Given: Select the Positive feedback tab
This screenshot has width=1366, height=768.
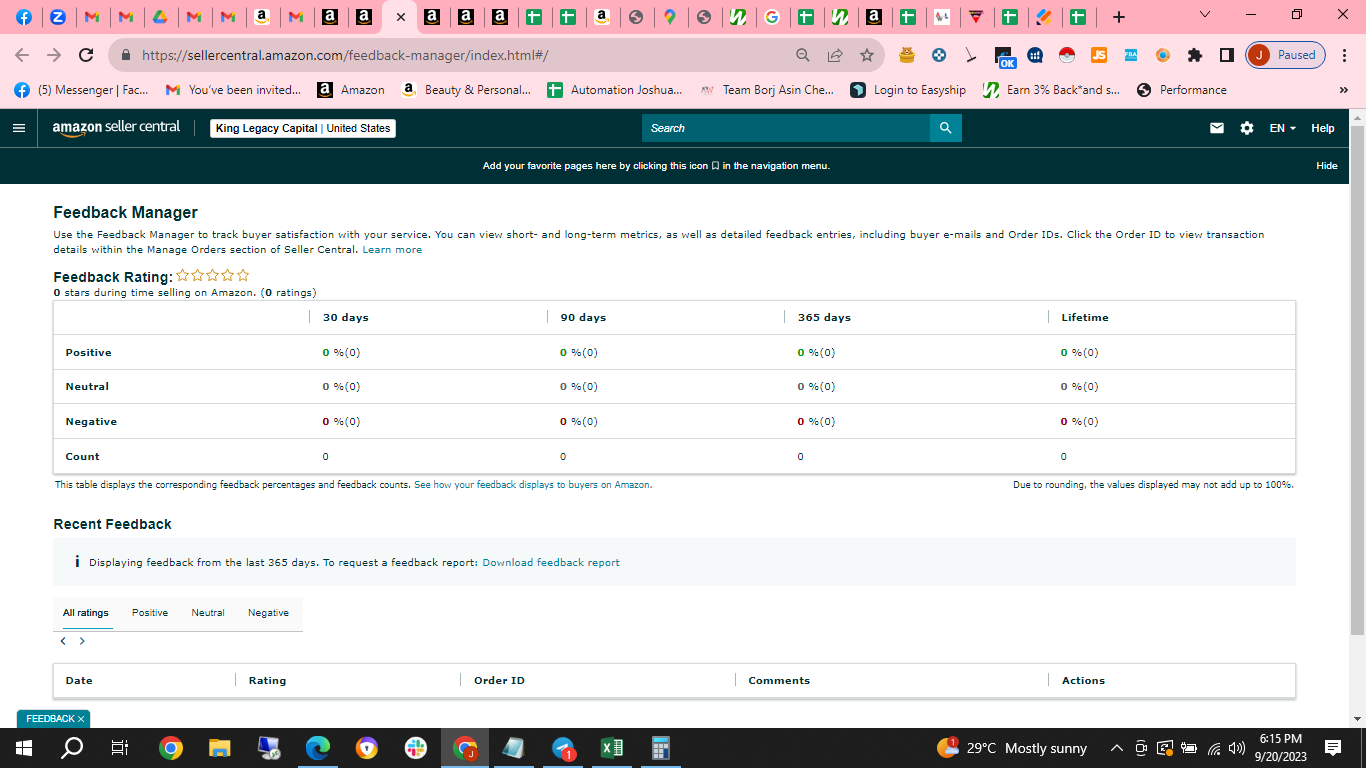Looking at the screenshot, I should [150, 613].
